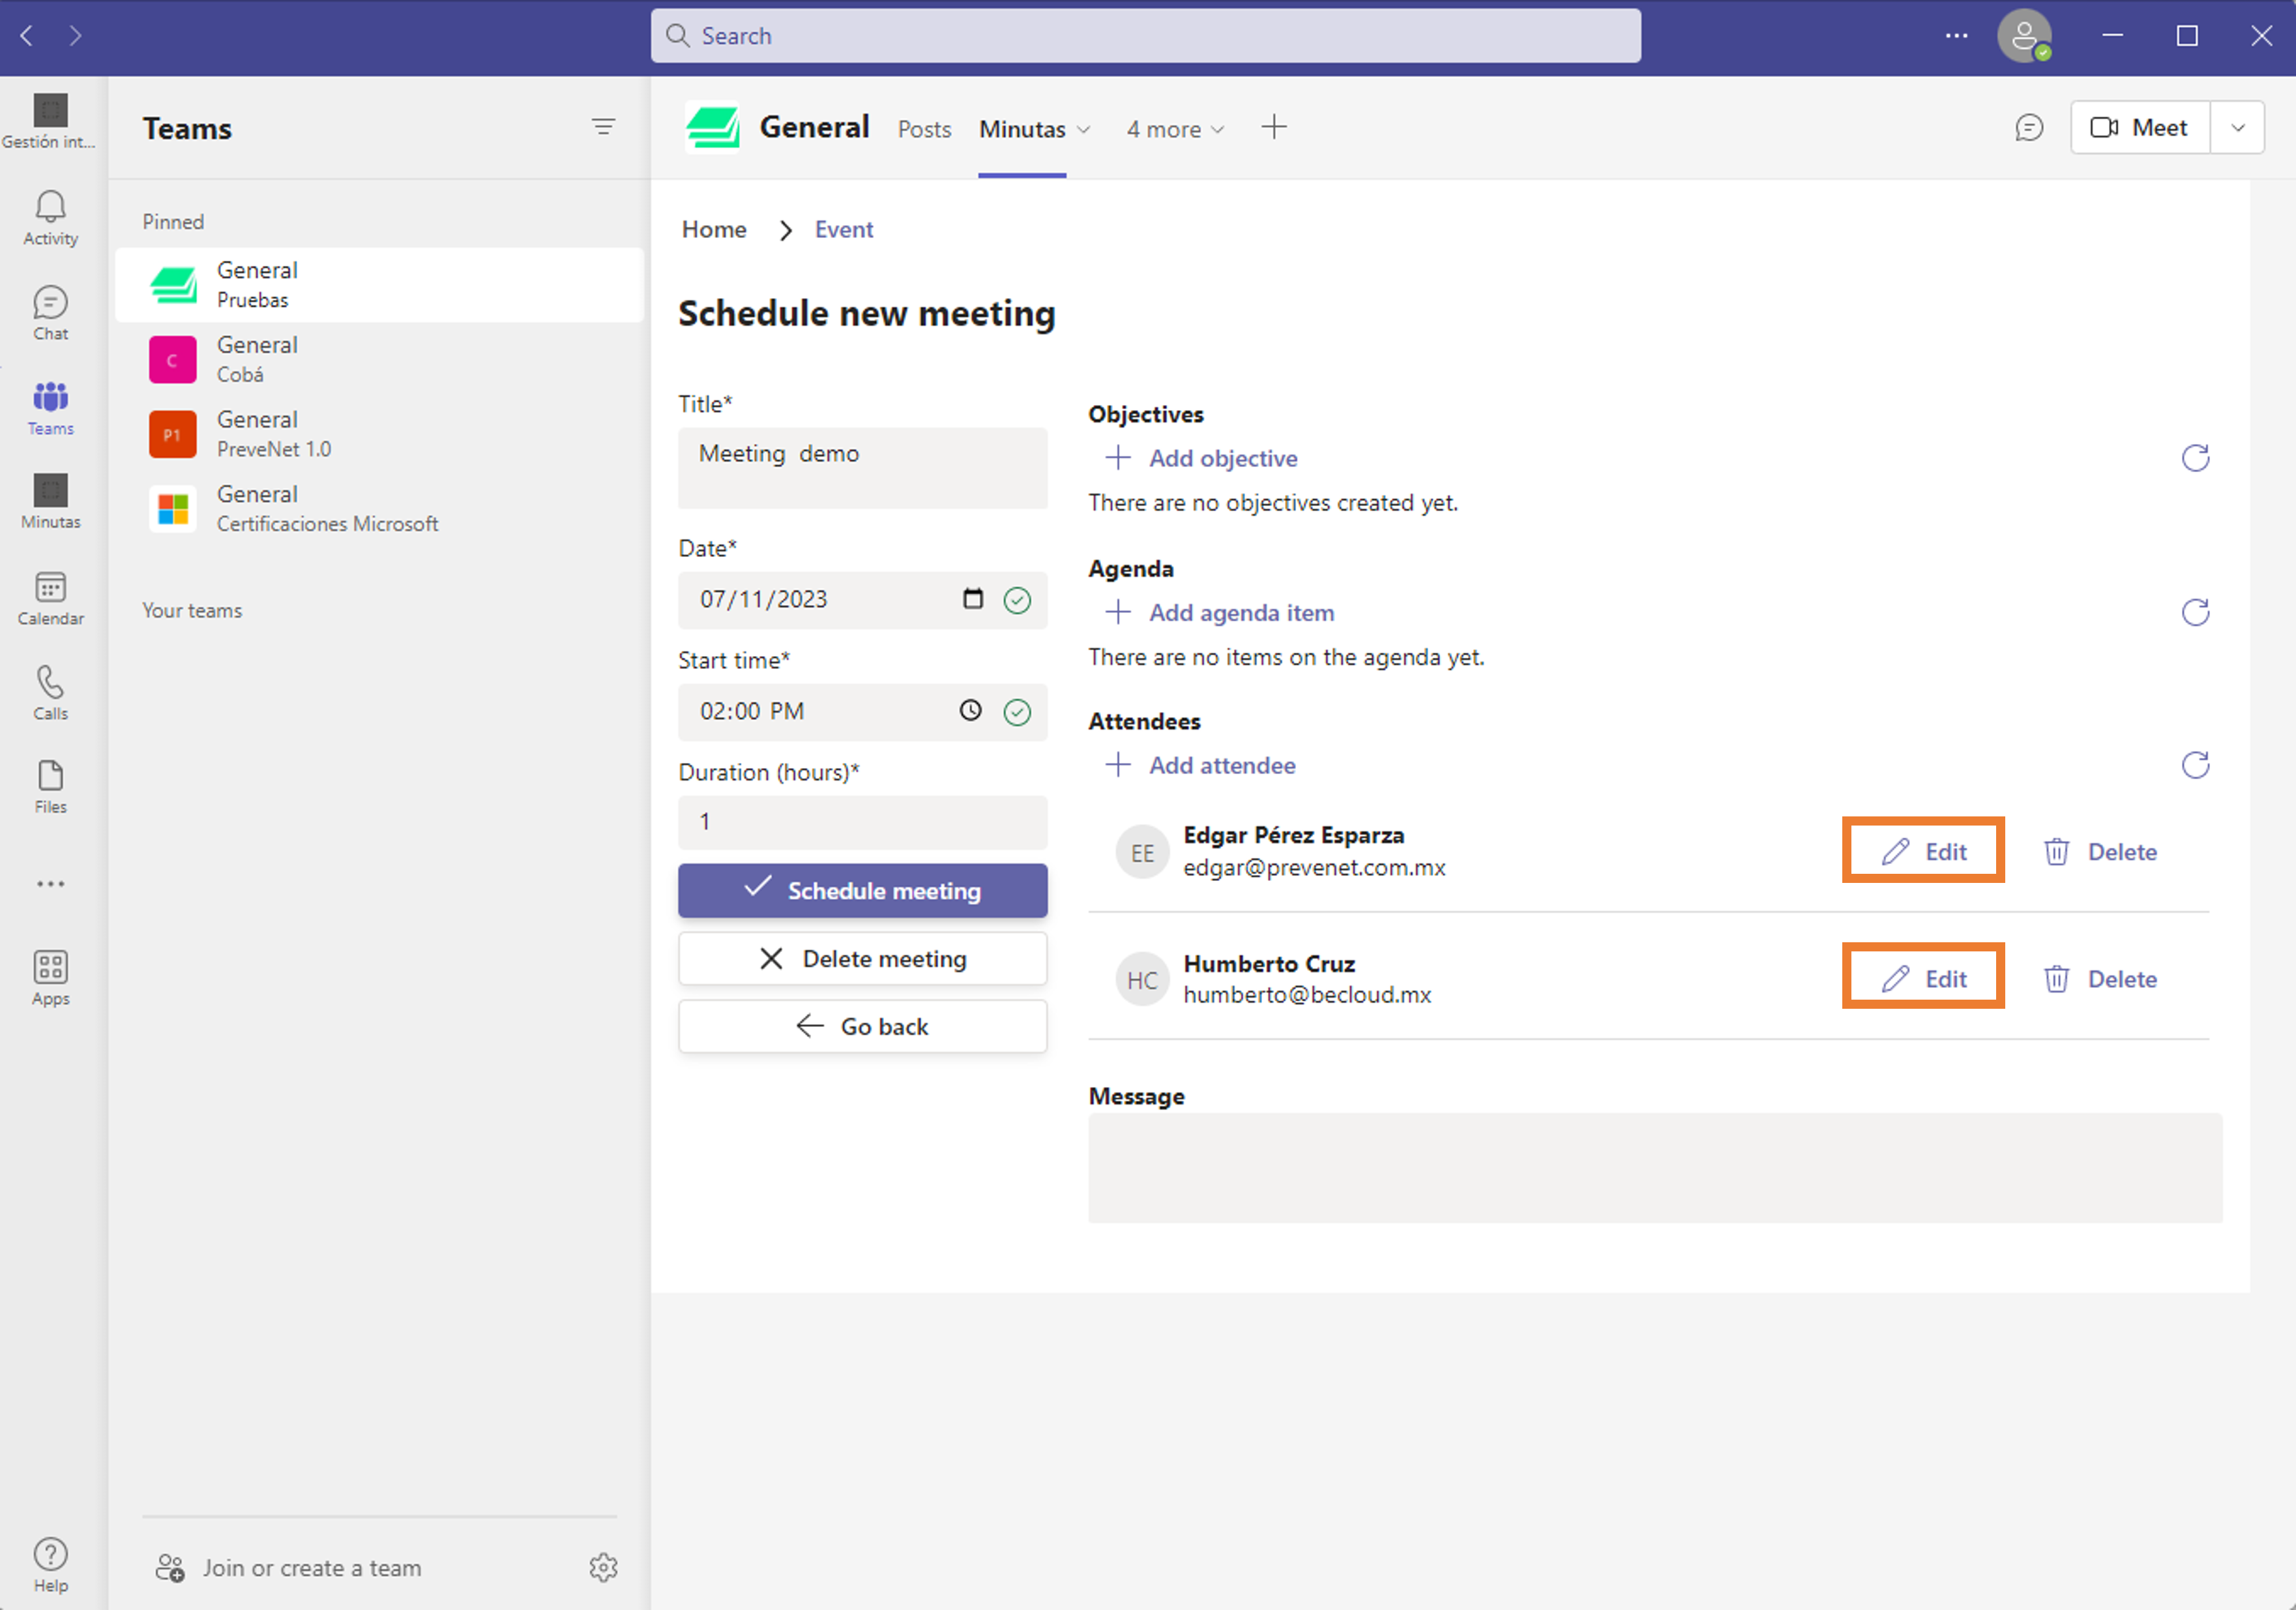Start a meeting with Meet button
Image resolution: width=2296 pixels, height=1610 pixels.
(x=2140, y=128)
